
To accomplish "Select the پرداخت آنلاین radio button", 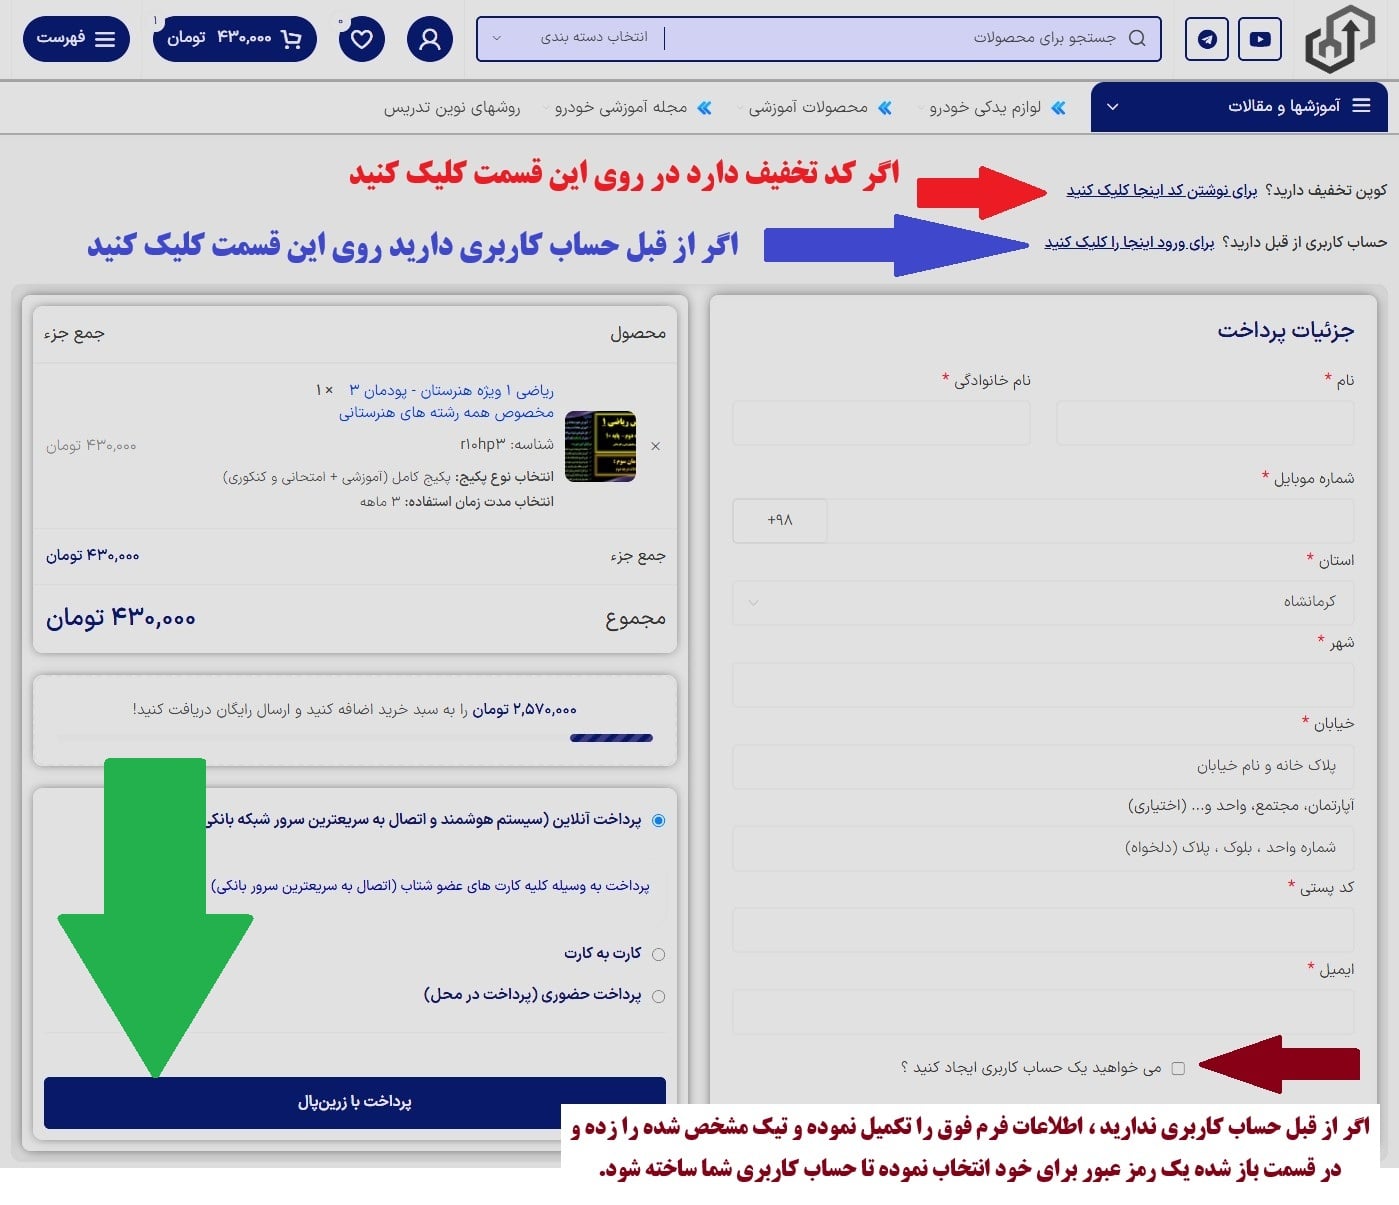I will [658, 820].
